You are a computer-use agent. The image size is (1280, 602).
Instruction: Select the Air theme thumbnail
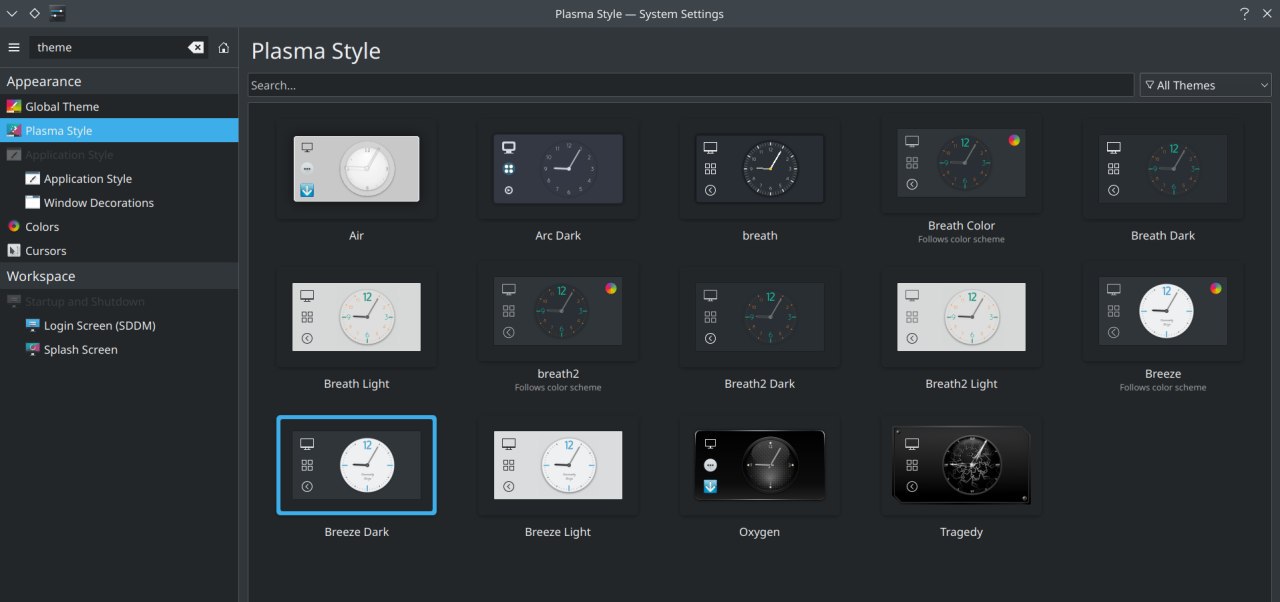tap(356, 168)
